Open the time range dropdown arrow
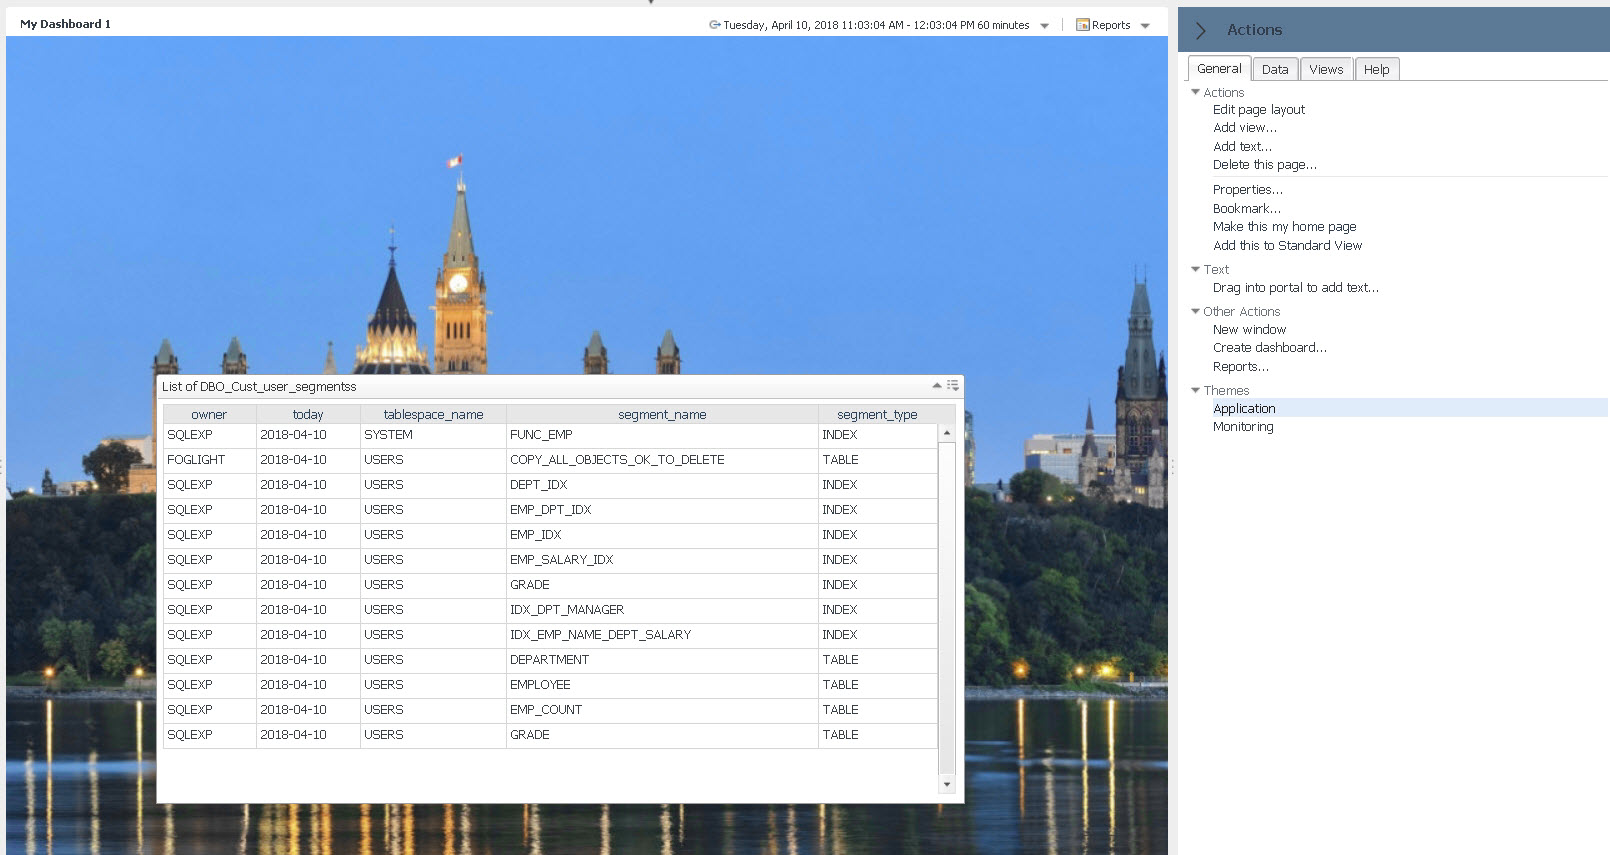This screenshot has width=1610, height=855. 1045,26
